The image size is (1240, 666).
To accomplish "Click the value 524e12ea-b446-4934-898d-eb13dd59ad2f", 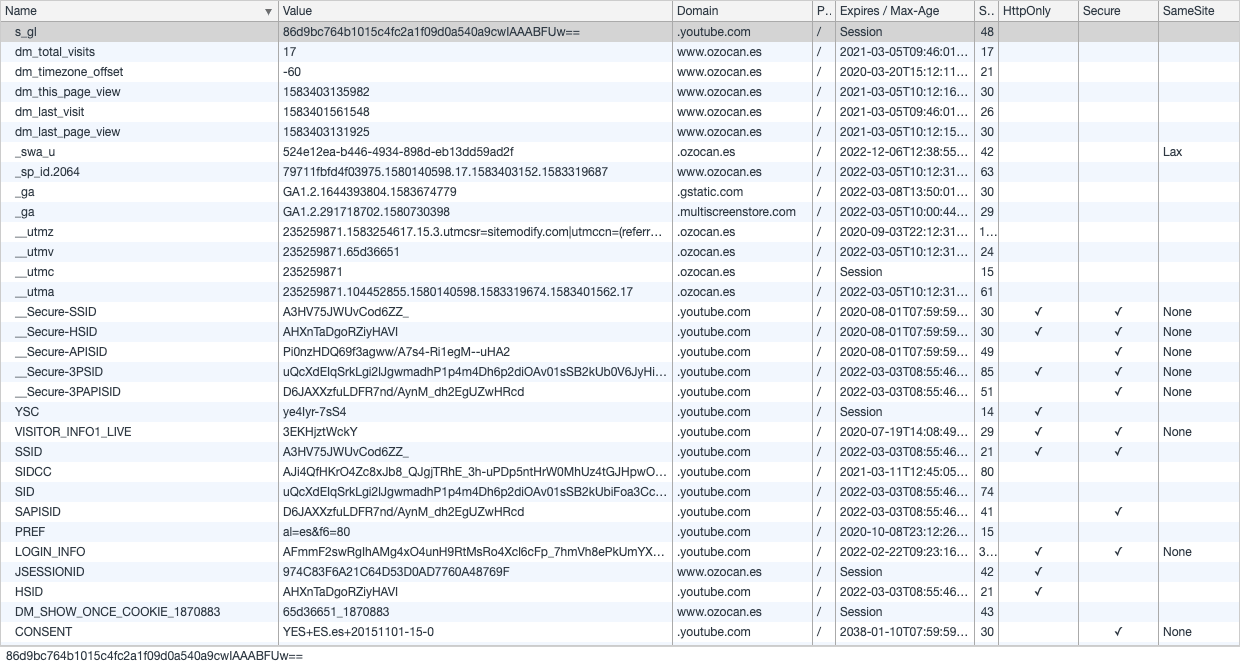I will pos(398,152).
